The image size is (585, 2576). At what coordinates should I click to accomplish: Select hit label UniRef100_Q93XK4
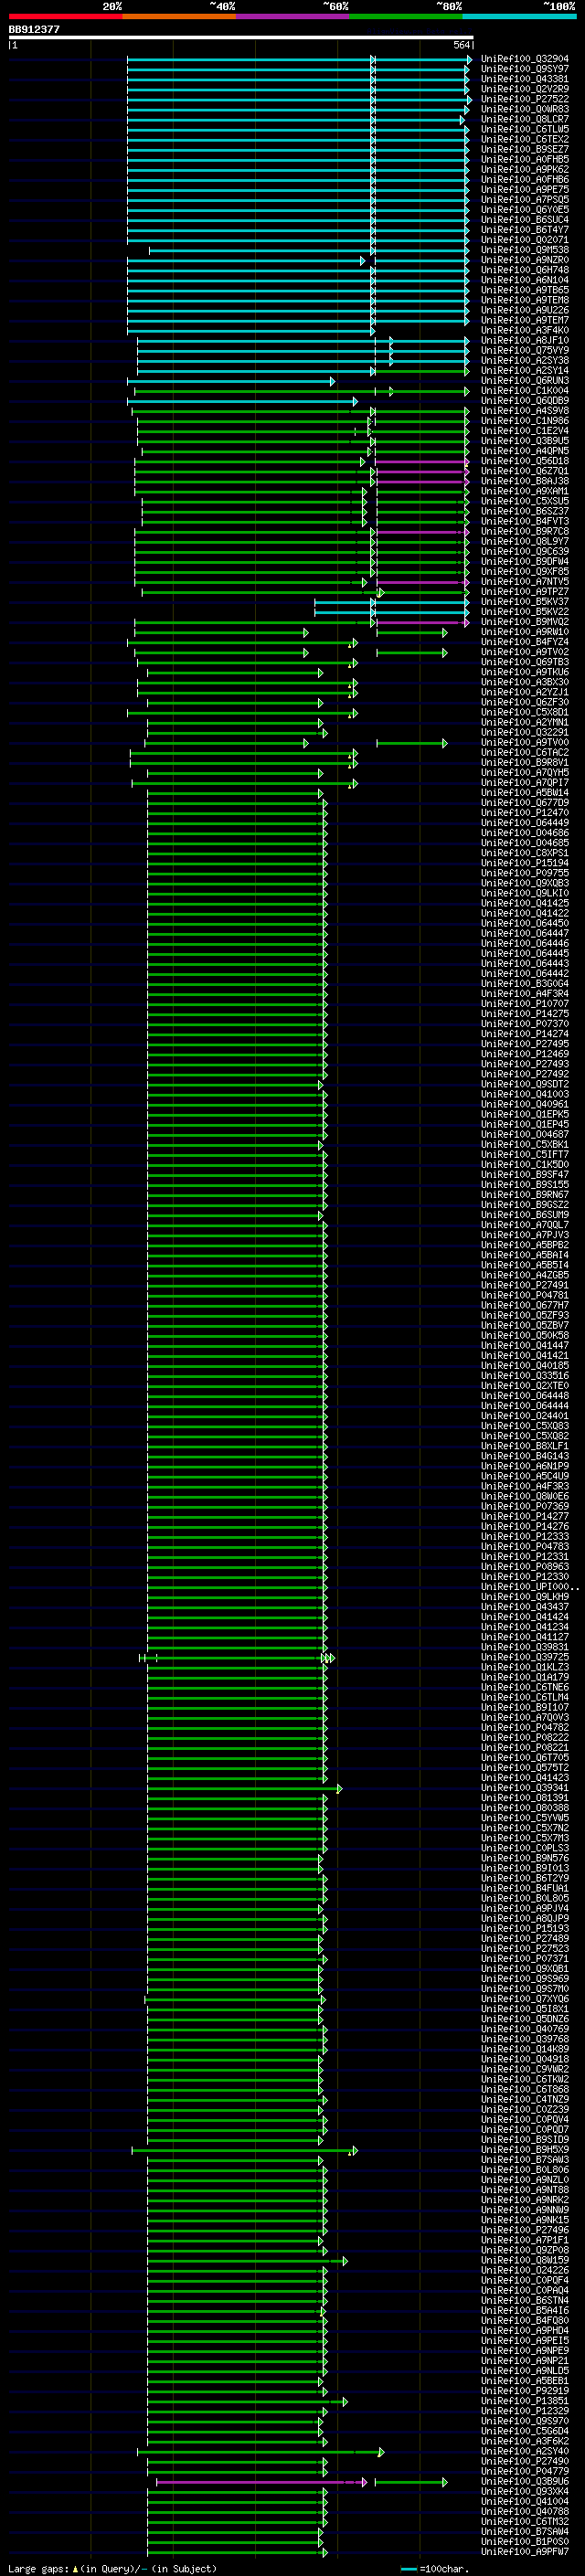tap(525, 2491)
